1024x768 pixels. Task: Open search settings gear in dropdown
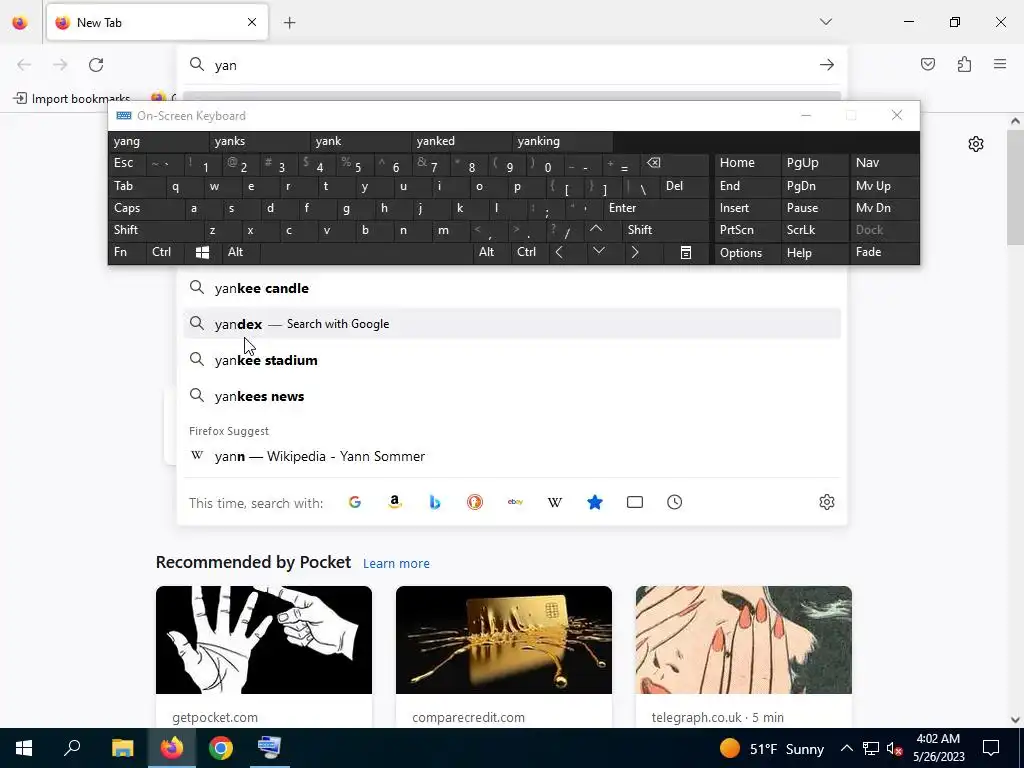pos(827,502)
